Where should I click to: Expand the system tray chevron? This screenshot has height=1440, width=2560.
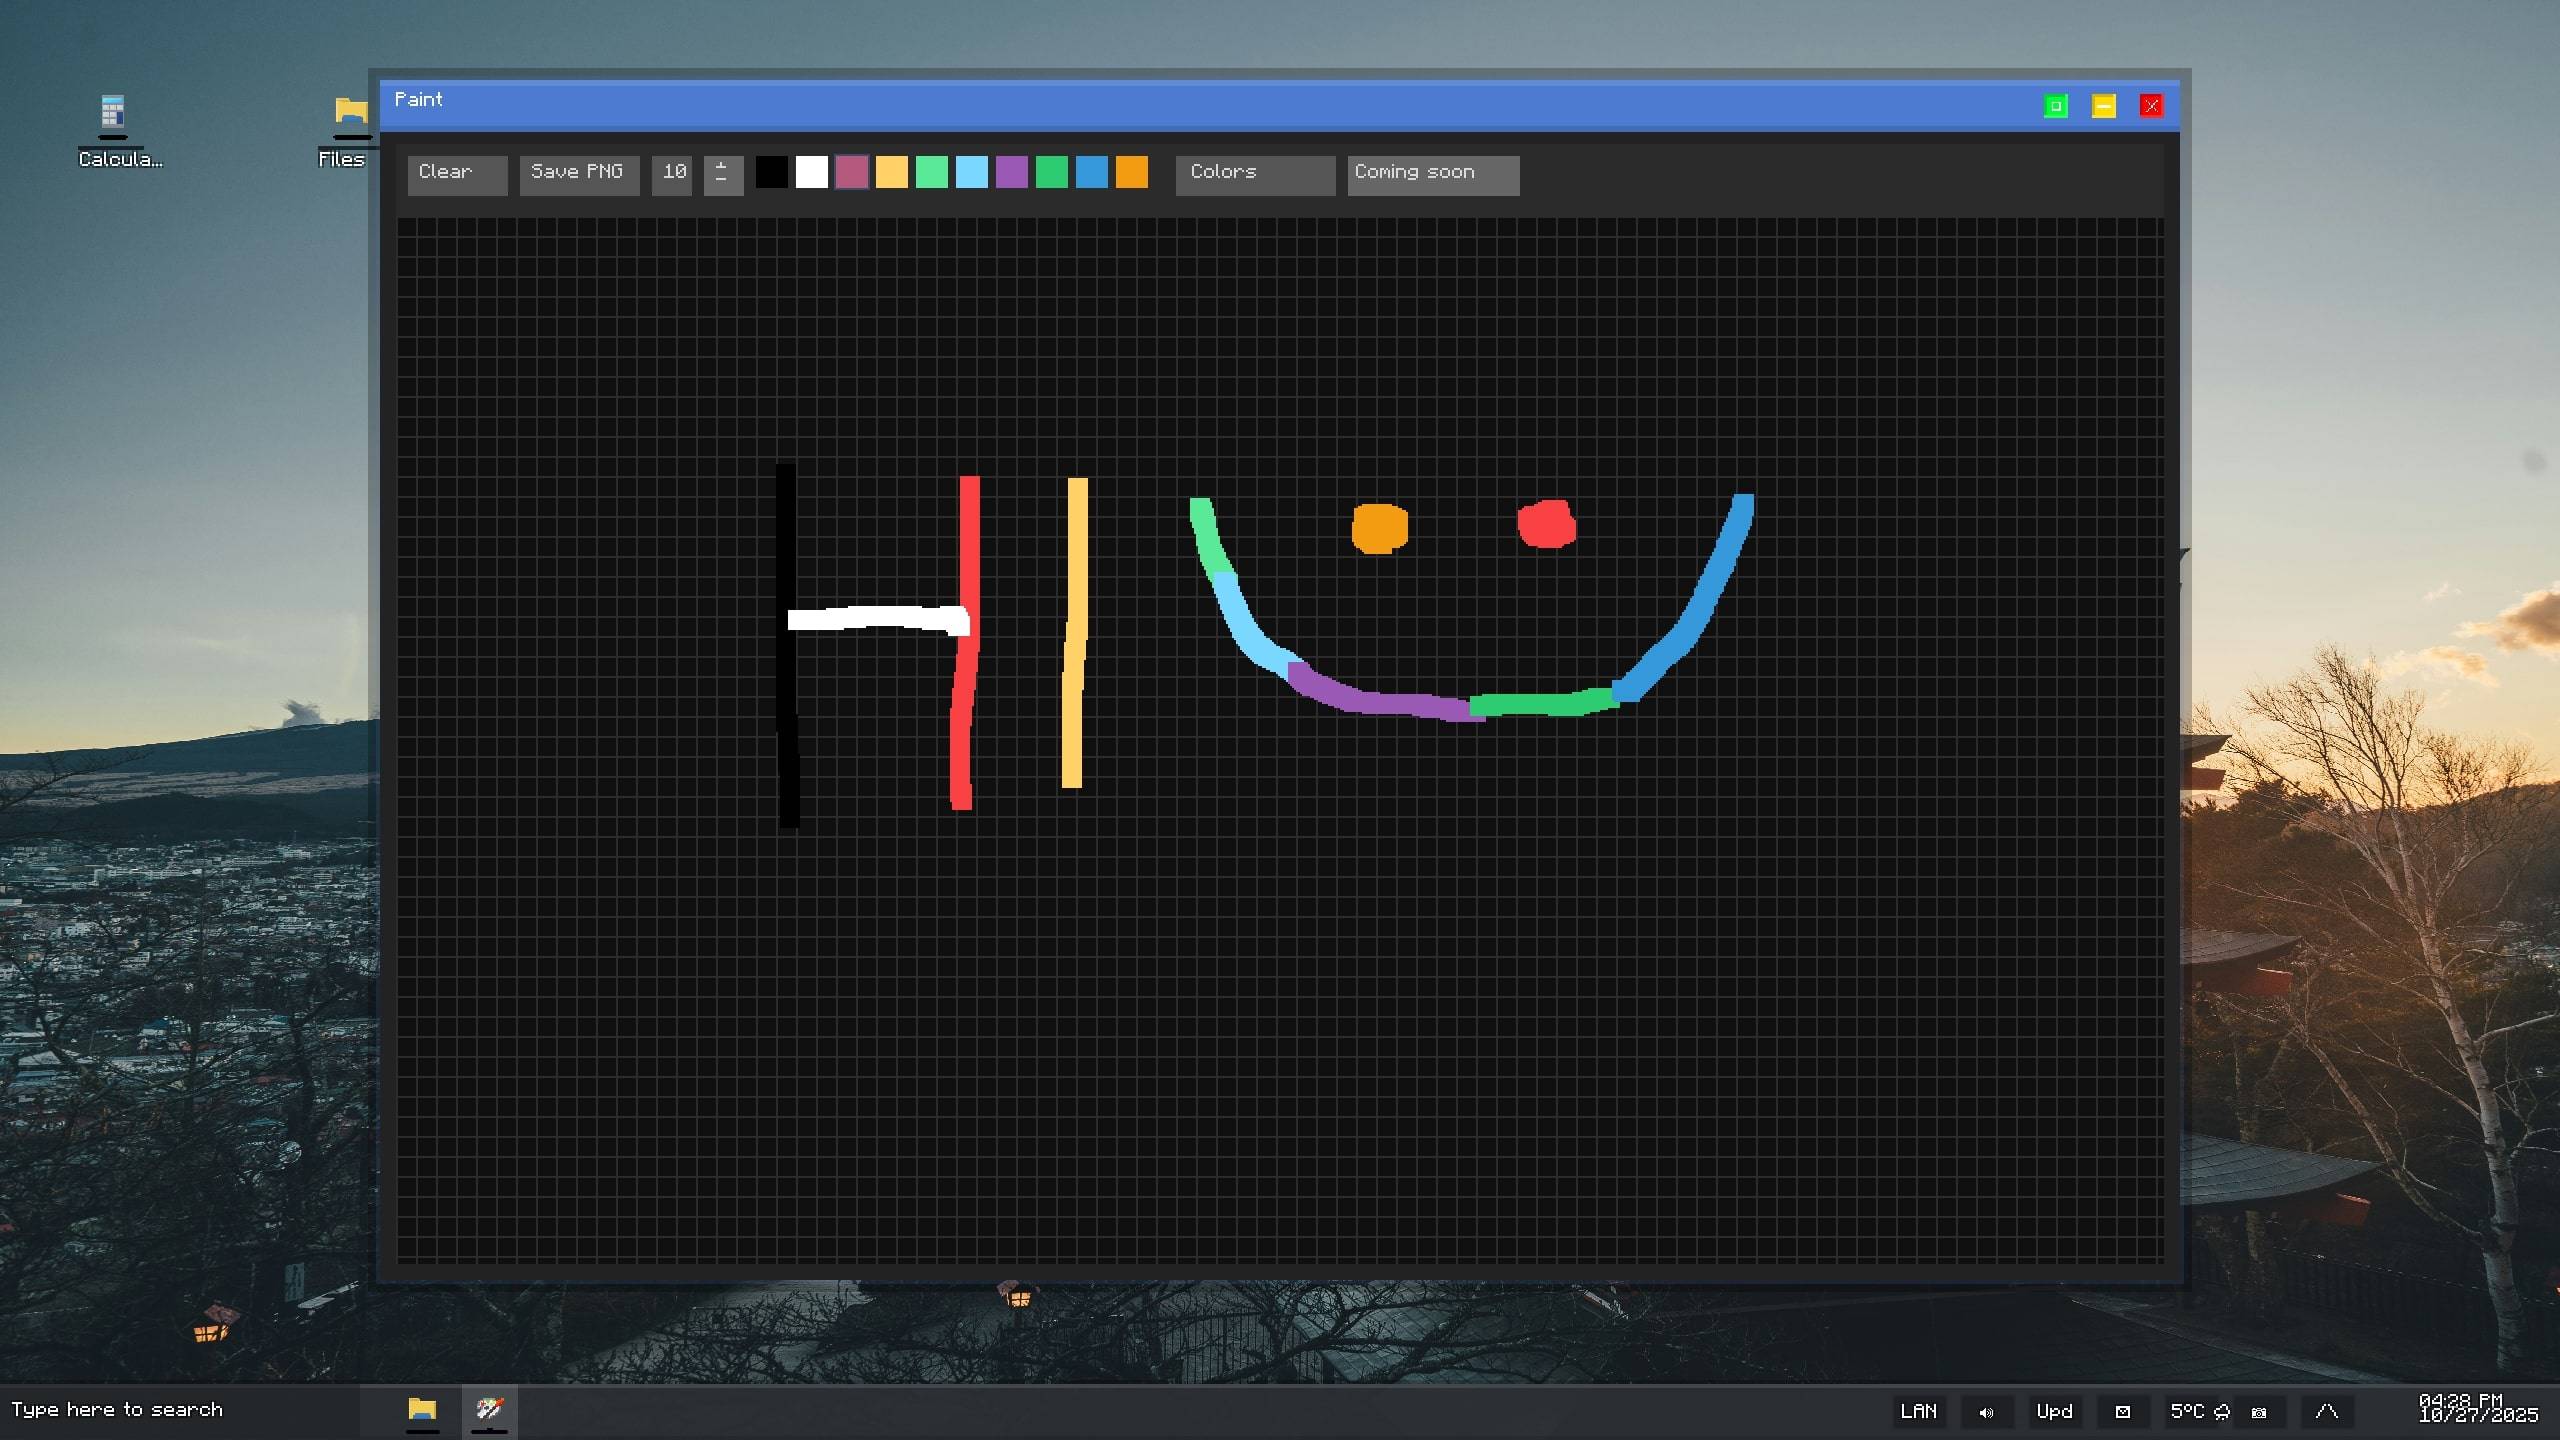(x=2326, y=1411)
